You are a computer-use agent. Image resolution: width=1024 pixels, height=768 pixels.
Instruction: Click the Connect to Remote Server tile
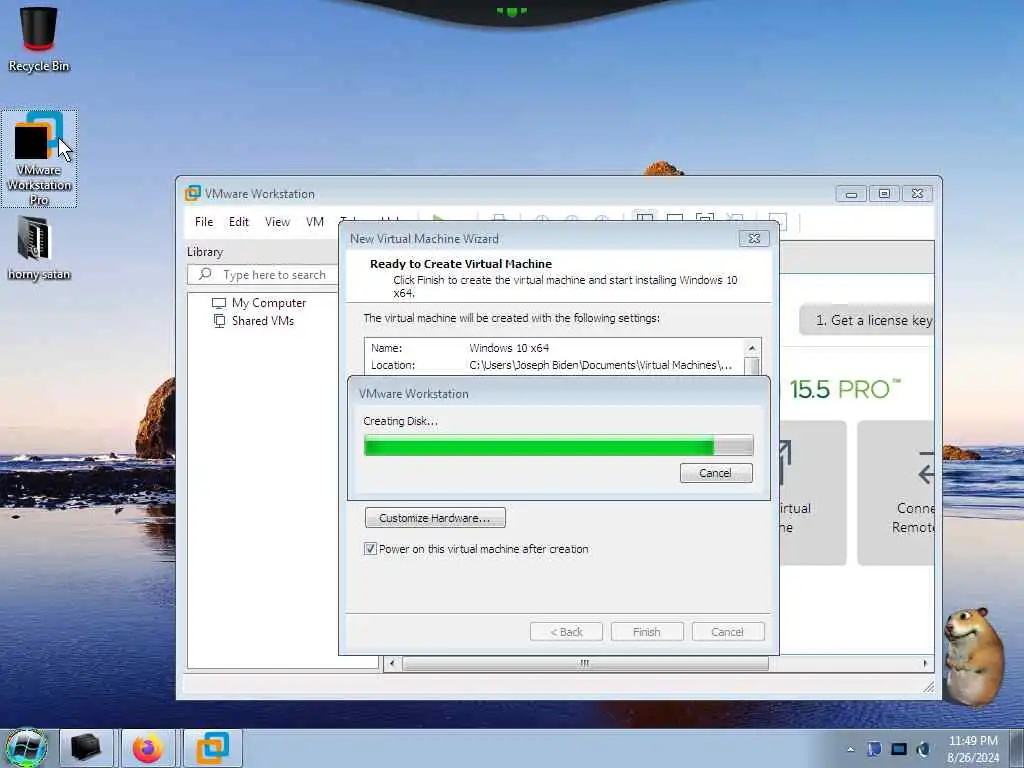click(896, 493)
